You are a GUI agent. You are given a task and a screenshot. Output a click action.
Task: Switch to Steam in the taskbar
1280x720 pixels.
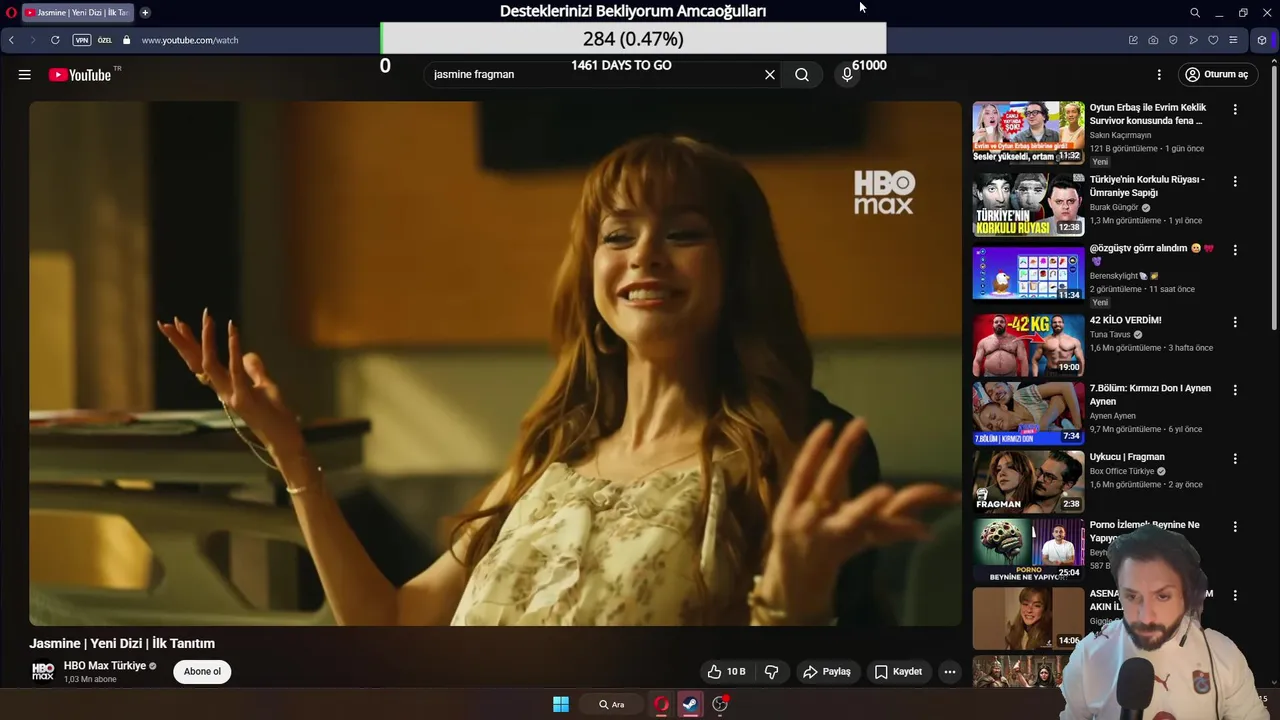point(690,704)
